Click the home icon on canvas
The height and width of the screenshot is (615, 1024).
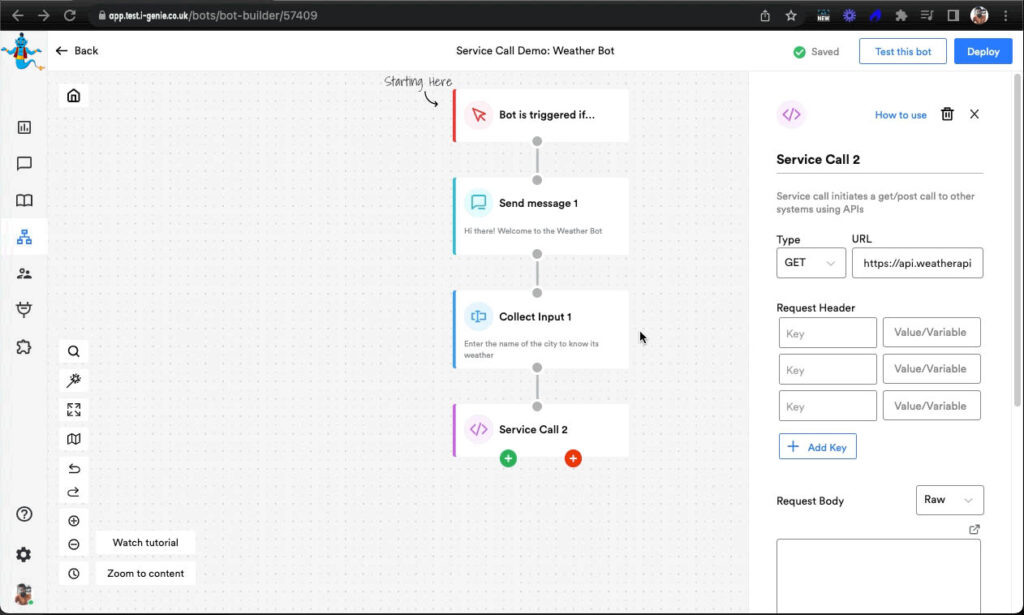pyautogui.click(x=74, y=96)
